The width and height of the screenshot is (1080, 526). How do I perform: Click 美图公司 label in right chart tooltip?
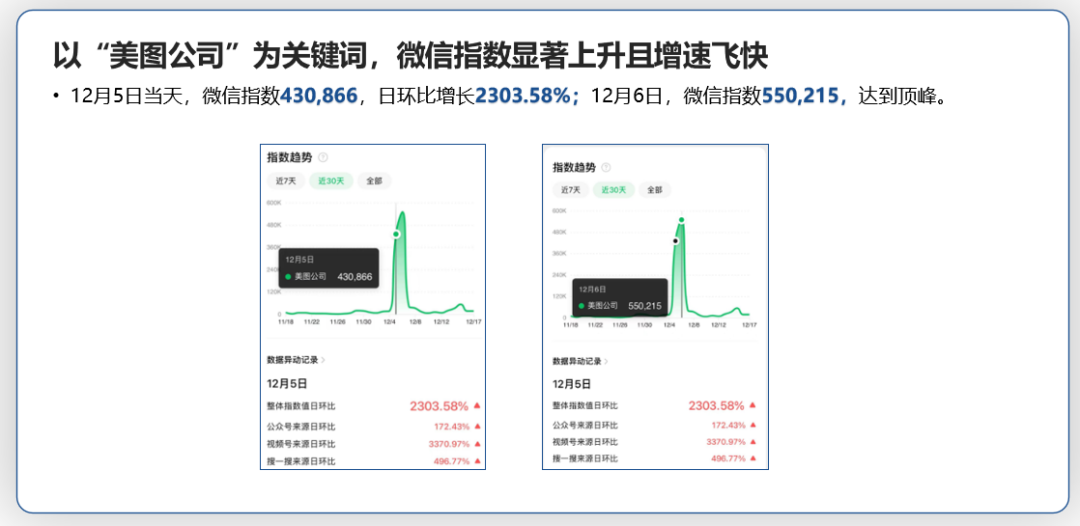[x=603, y=306]
